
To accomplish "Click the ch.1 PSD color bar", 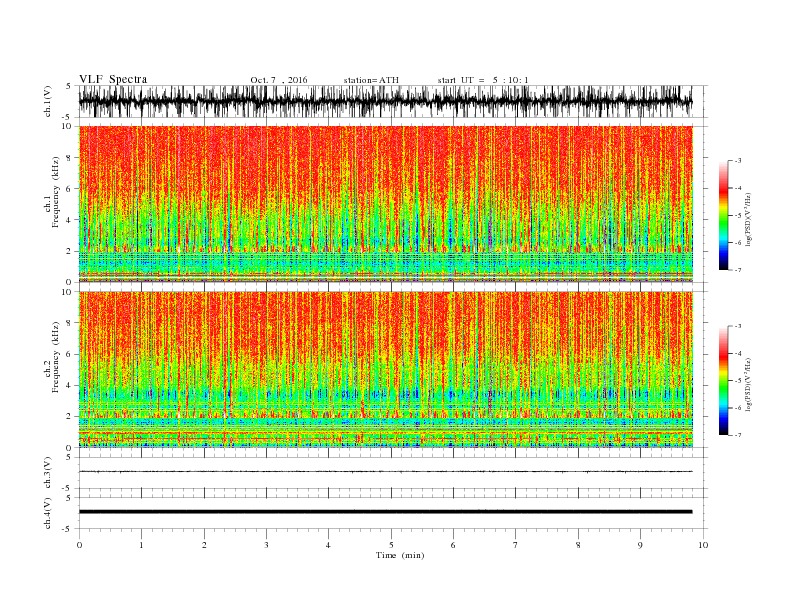I will (723, 215).
